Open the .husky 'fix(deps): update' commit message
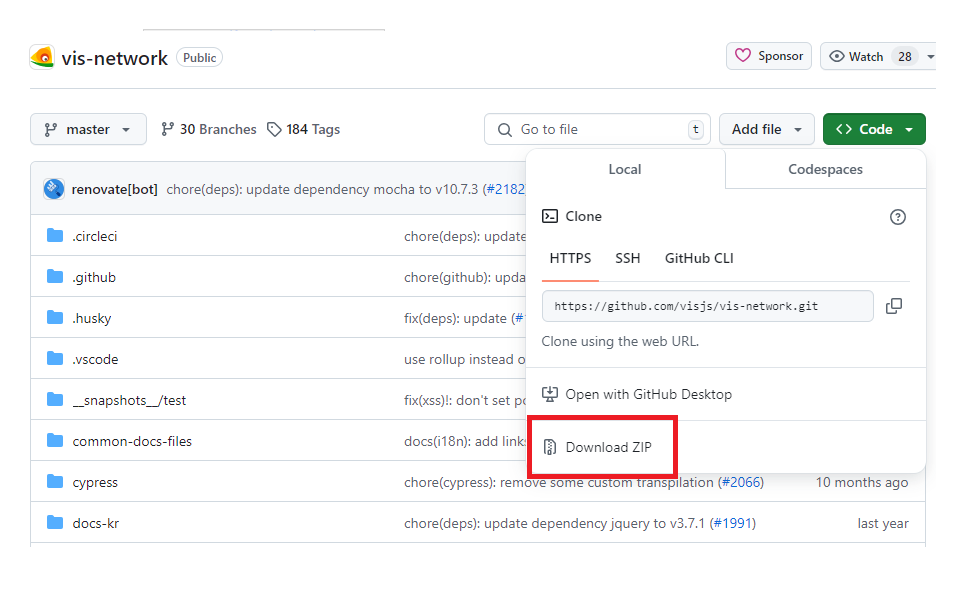The height and width of the screenshot is (595, 980). point(455,318)
